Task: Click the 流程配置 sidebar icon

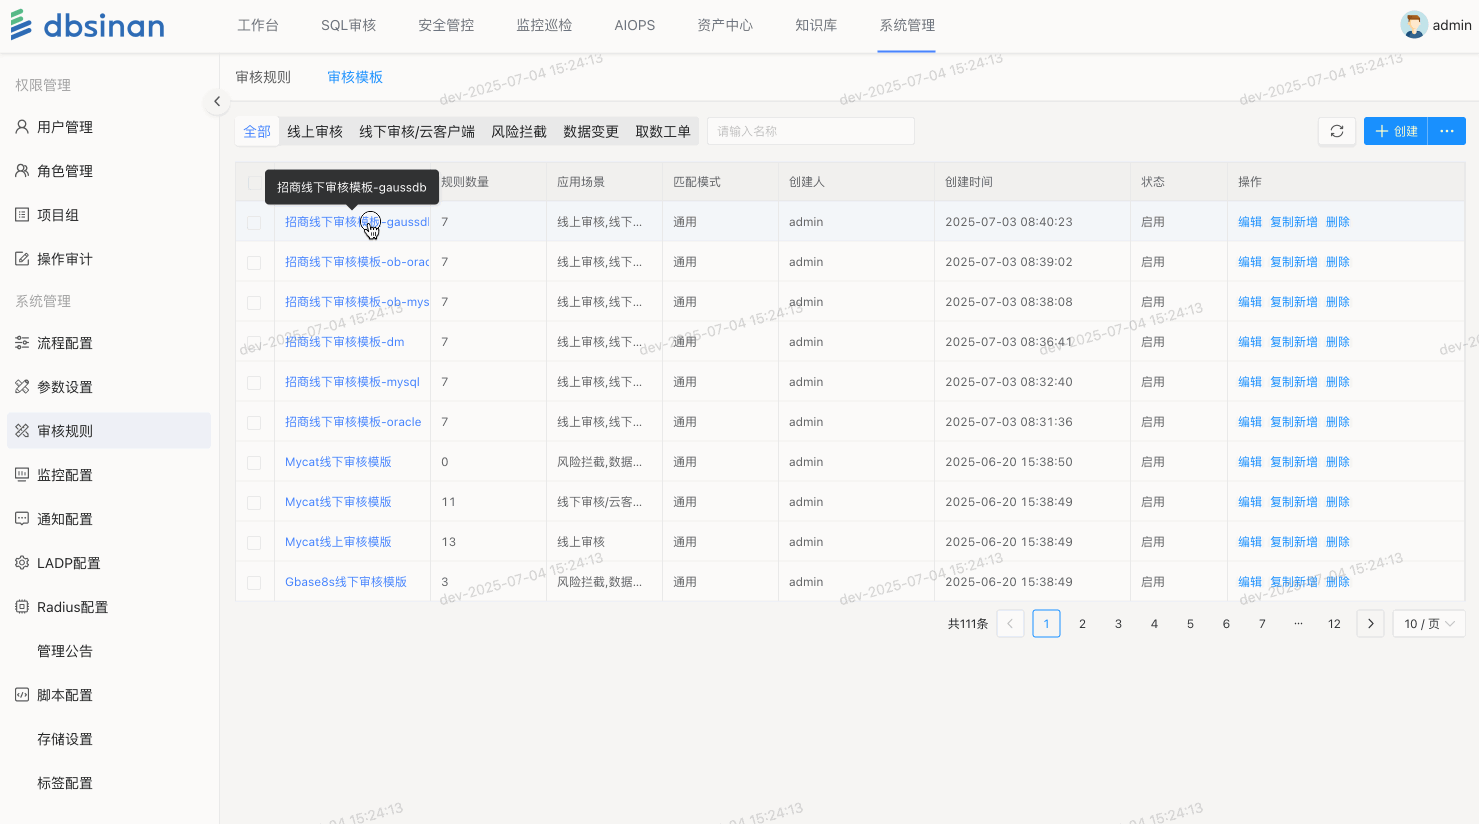Action: pyautogui.click(x=22, y=343)
